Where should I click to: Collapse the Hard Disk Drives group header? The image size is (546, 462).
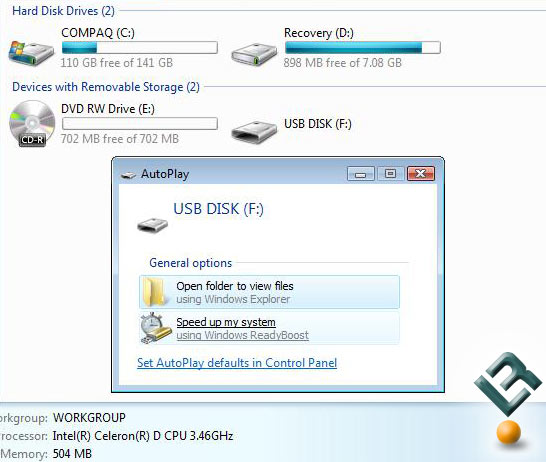63,11
